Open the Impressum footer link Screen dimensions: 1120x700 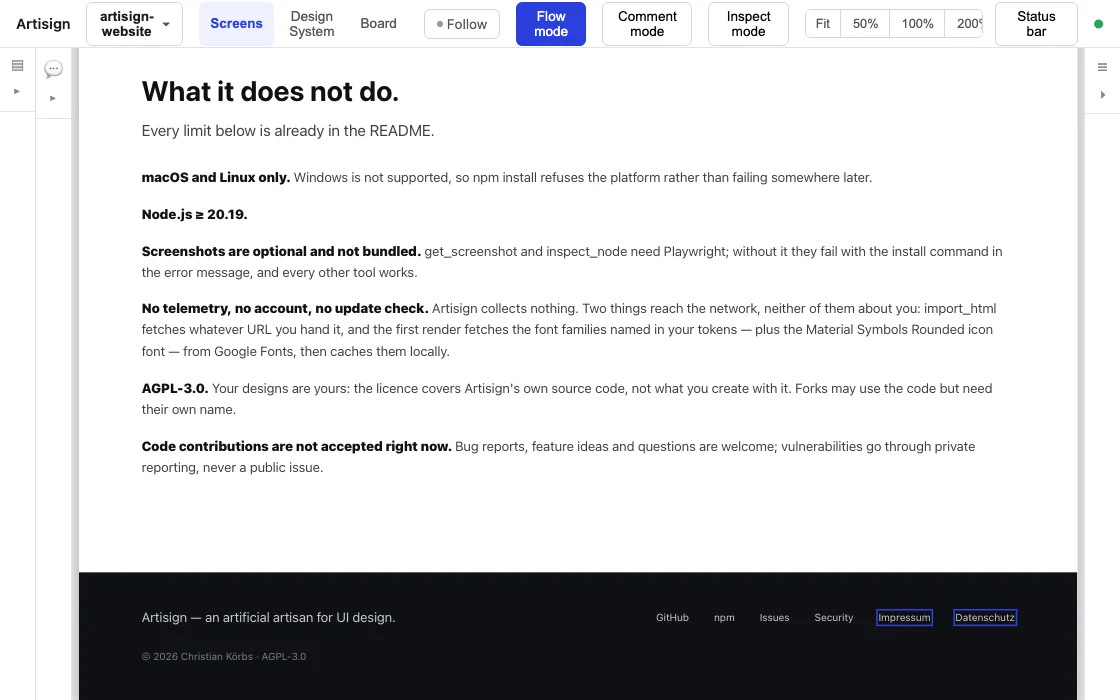pos(904,618)
